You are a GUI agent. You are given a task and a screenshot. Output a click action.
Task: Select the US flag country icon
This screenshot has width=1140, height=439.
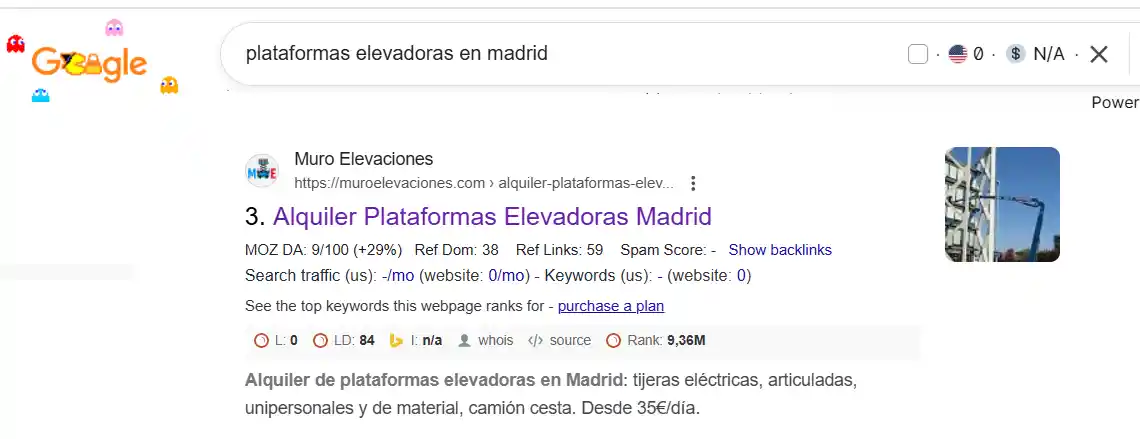click(958, 54)
